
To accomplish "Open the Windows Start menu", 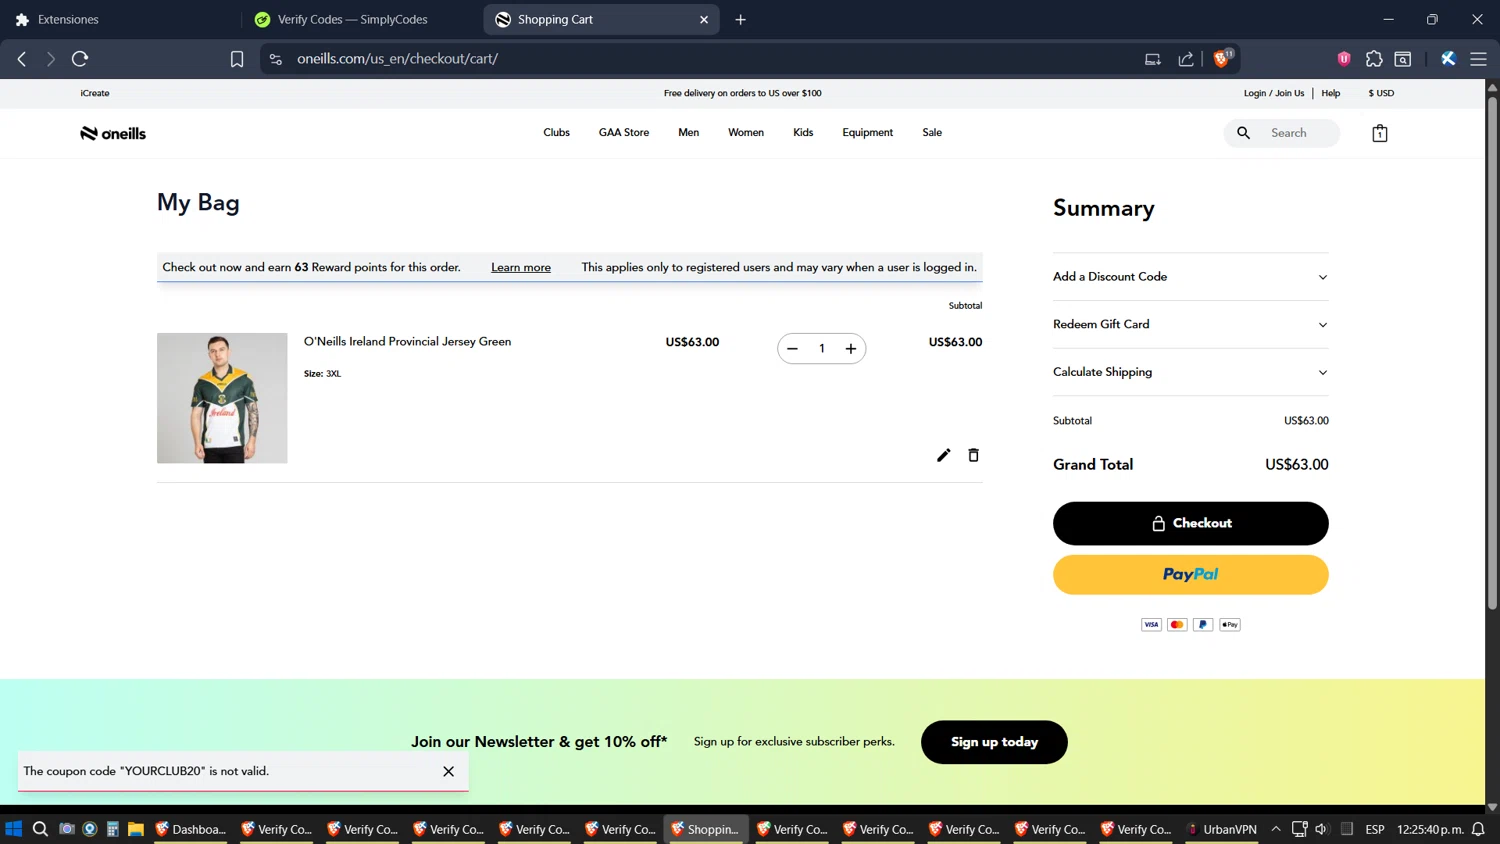I will click(x=14, y=829).
